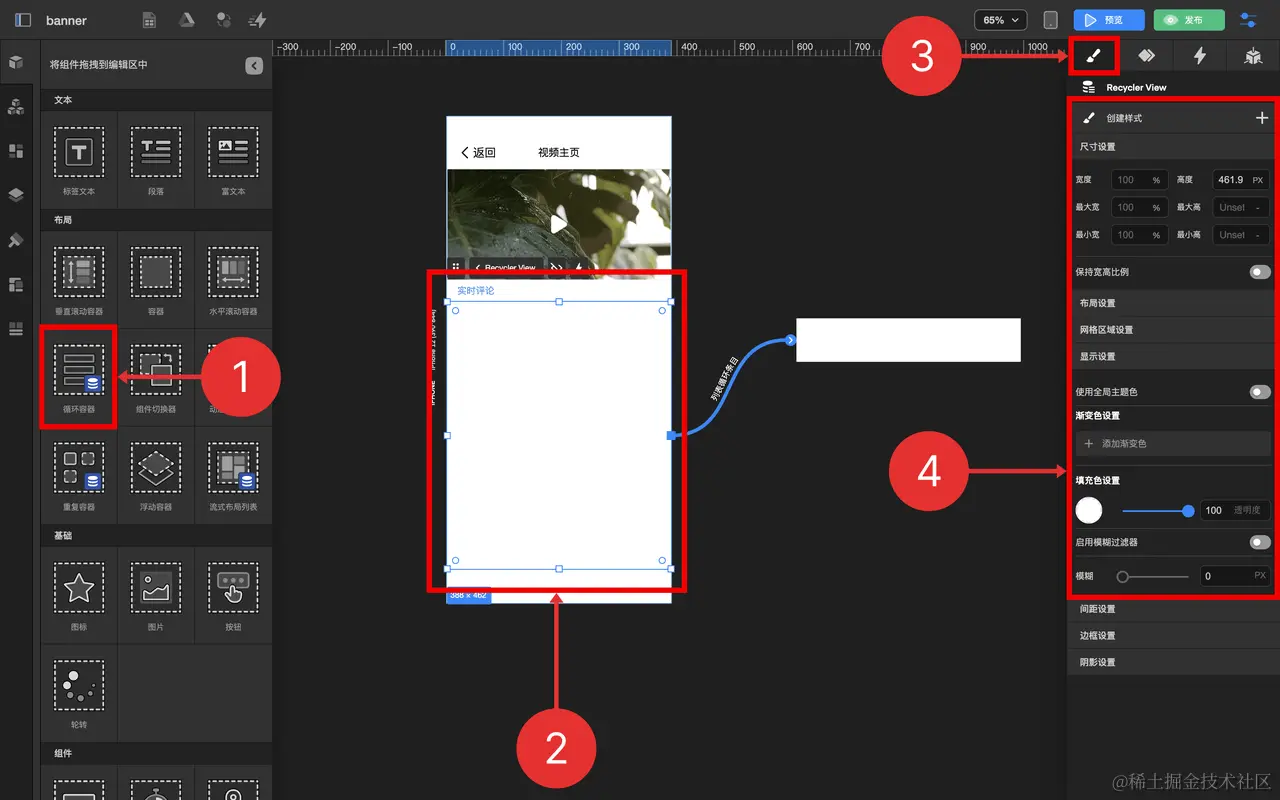
Task: Click the fill opacity slider handle
Action: point(1188,511)
